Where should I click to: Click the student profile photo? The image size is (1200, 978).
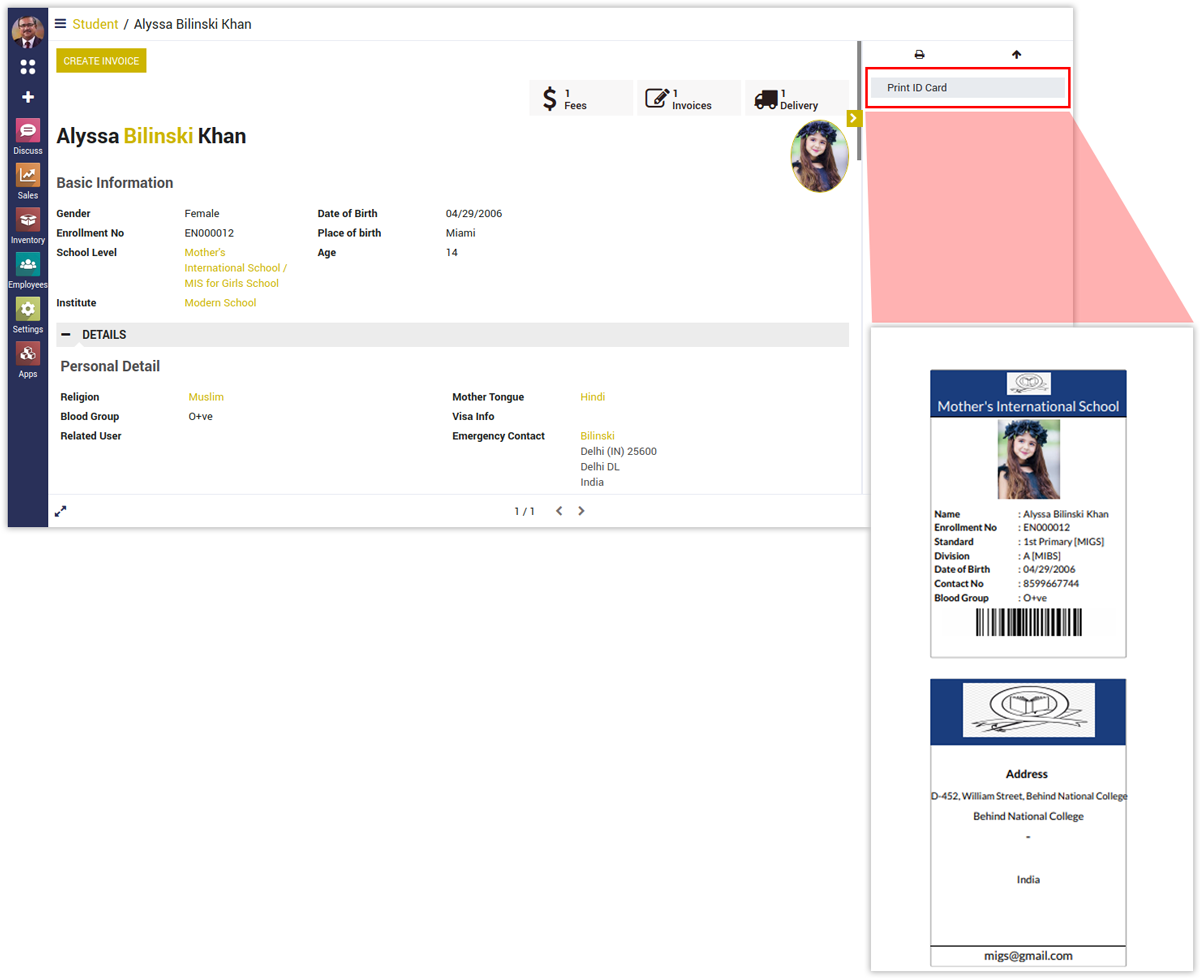[x=820, y=156]
